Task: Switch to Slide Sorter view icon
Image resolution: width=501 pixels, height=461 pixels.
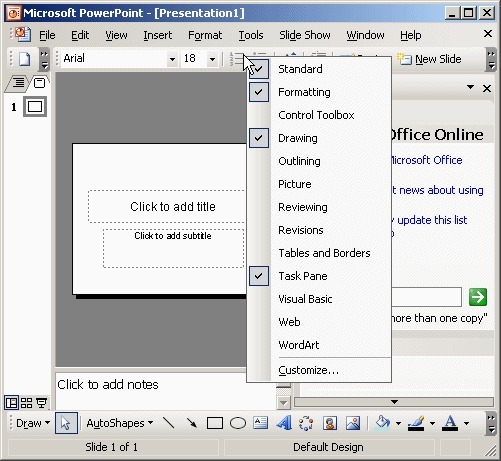Action: click(x=26, y=403)
